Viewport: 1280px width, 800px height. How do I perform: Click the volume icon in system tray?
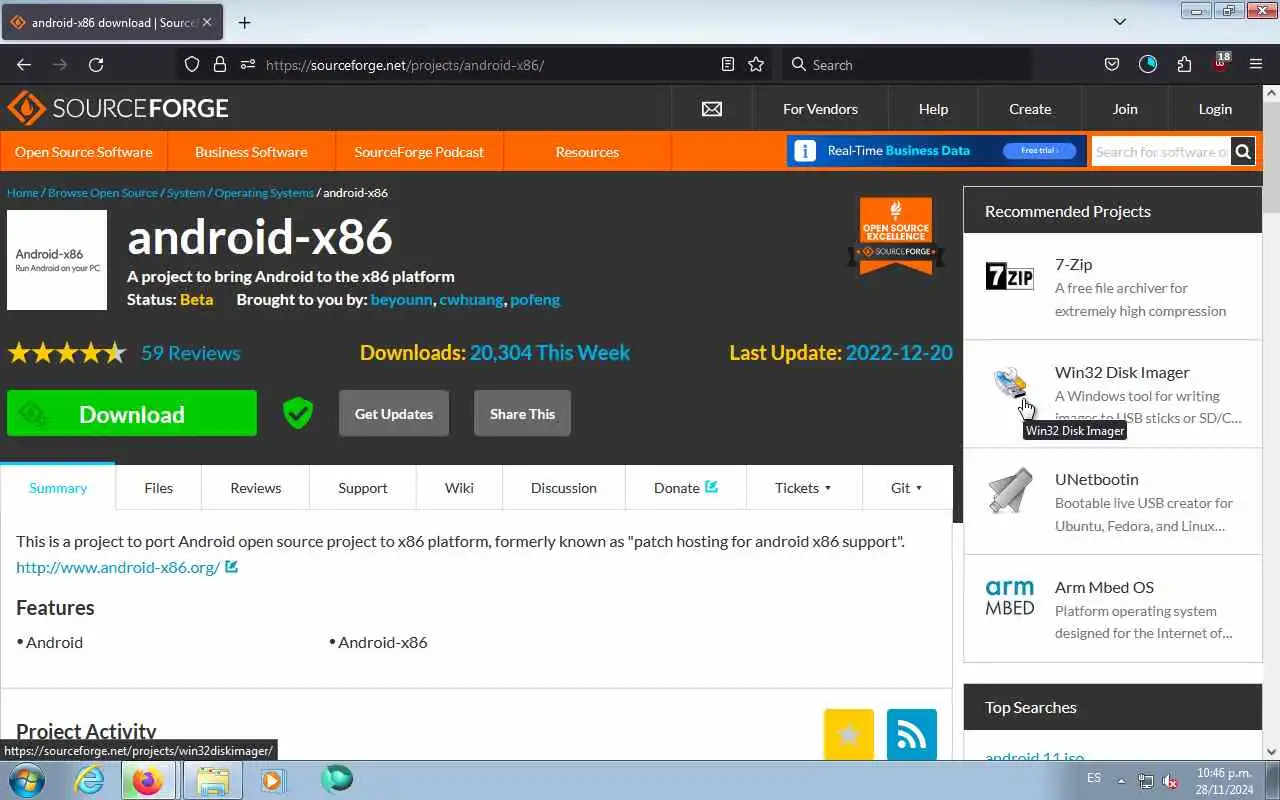(1171, 780)
